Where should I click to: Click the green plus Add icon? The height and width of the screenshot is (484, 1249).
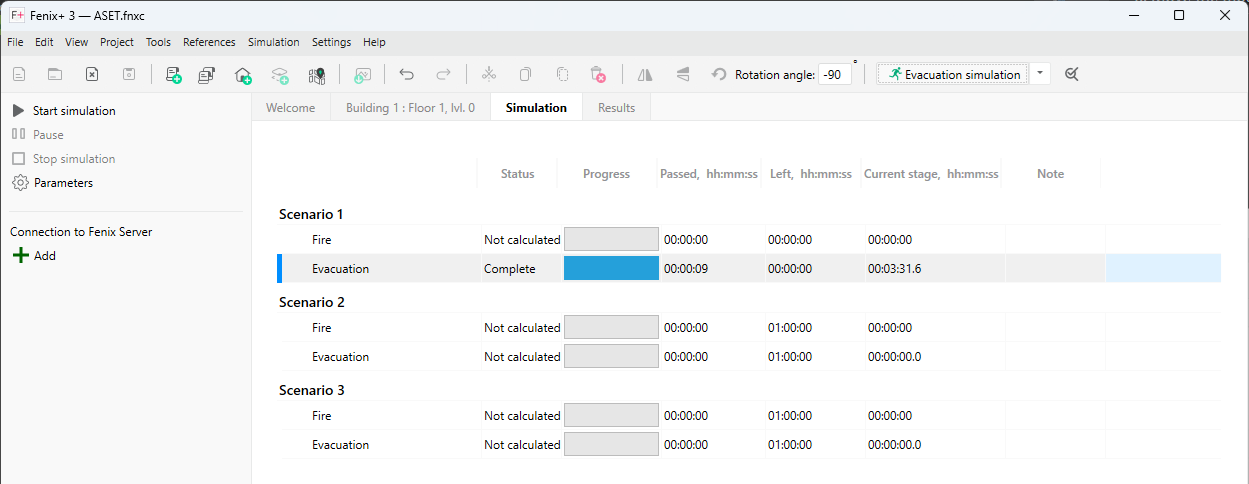[x=20, y=256]
